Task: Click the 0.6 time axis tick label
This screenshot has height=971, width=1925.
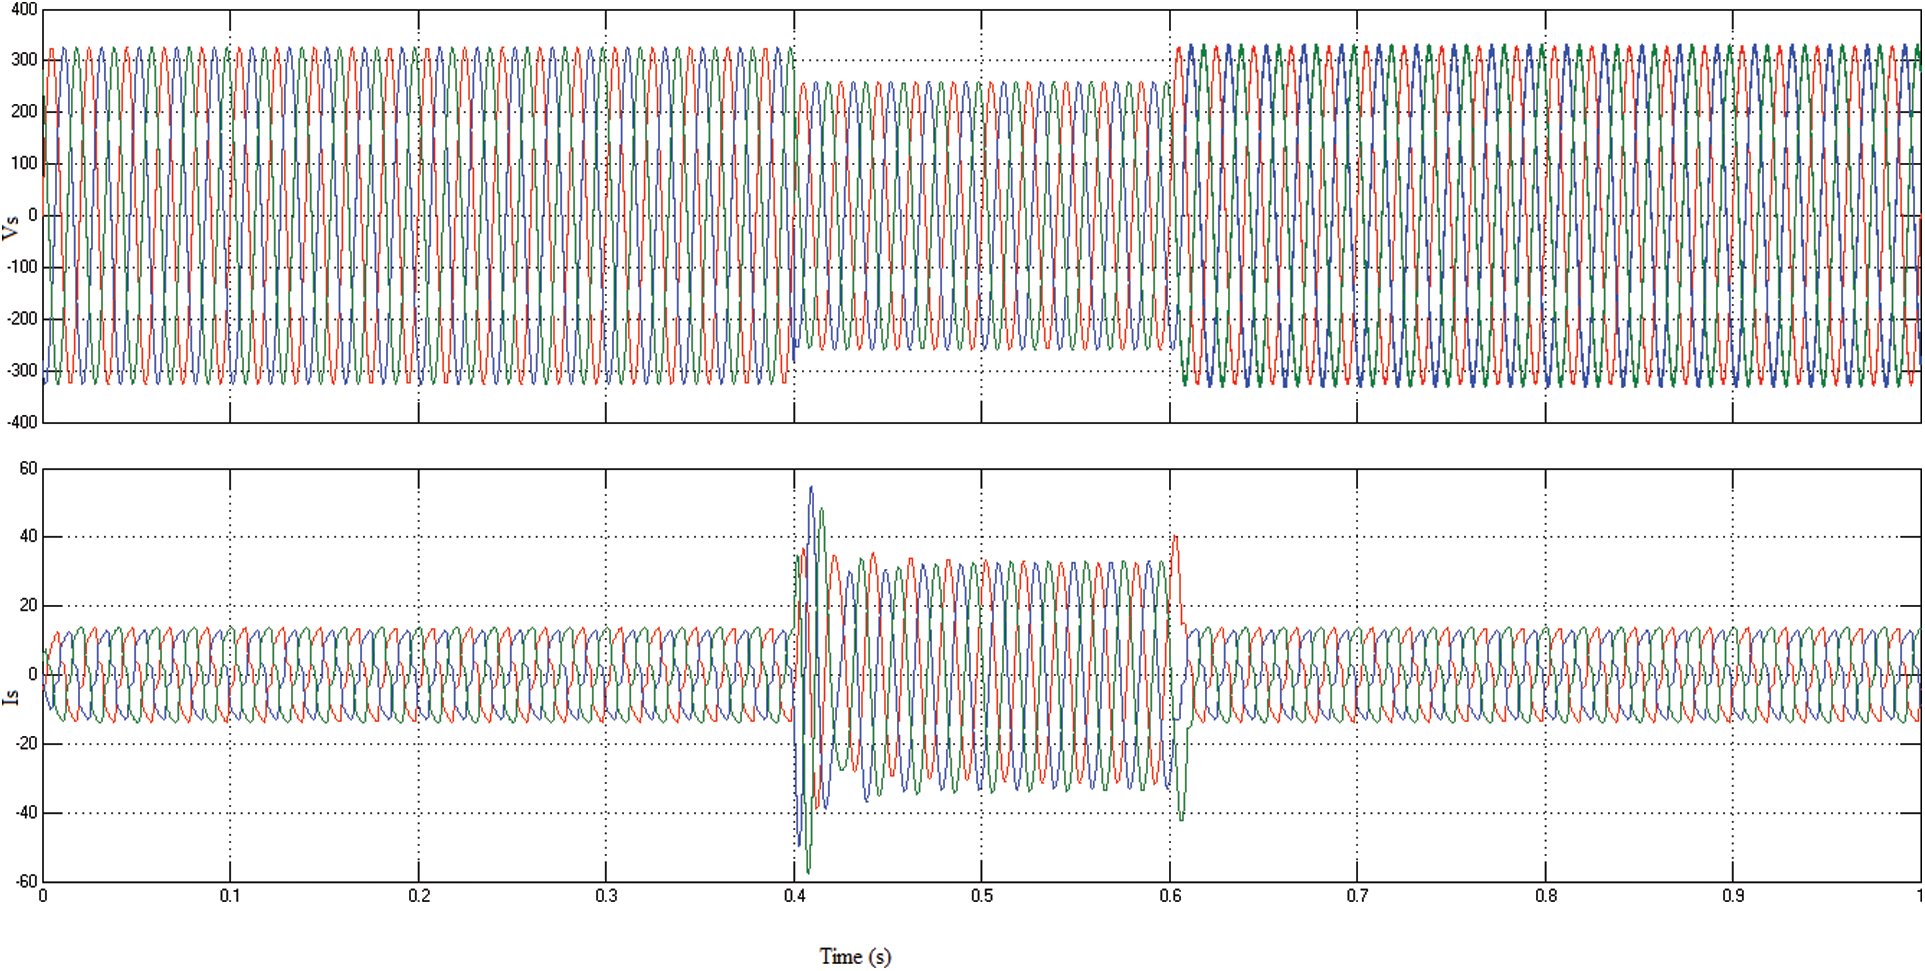Action: (1170, 896)
